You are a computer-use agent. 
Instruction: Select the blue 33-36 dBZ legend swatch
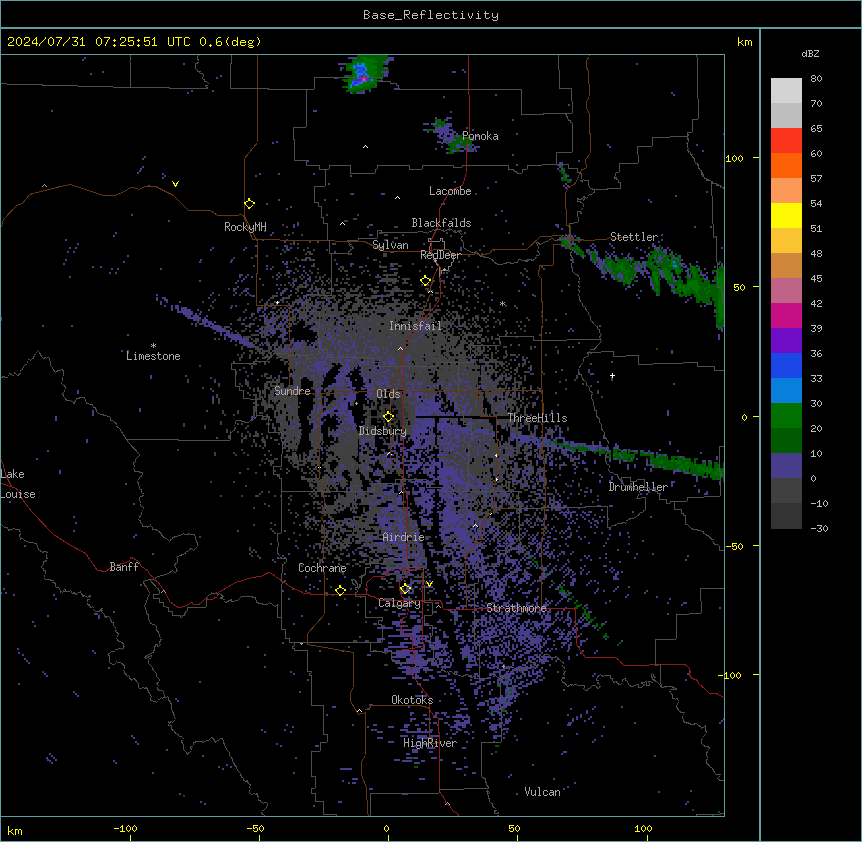786,365
